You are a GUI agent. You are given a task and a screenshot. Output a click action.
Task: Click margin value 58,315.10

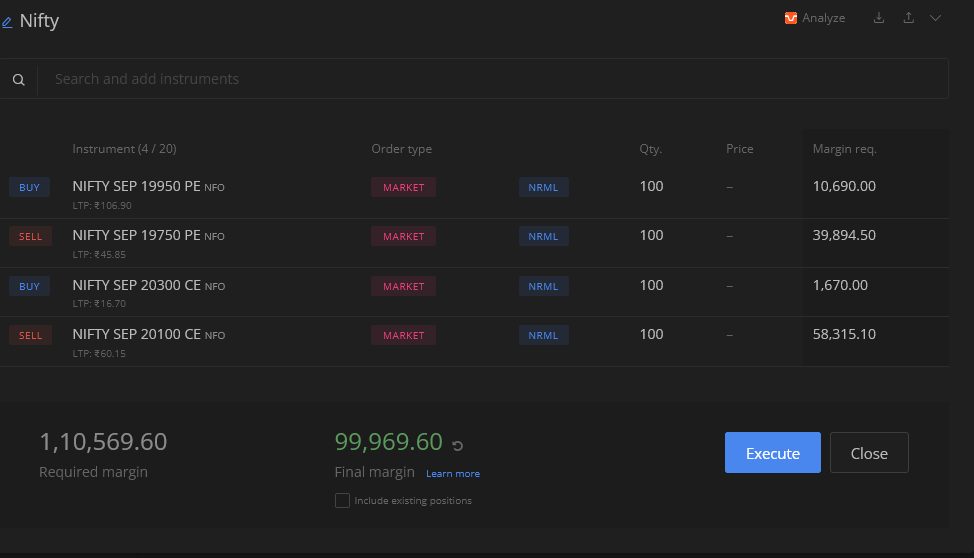[844, 334]
